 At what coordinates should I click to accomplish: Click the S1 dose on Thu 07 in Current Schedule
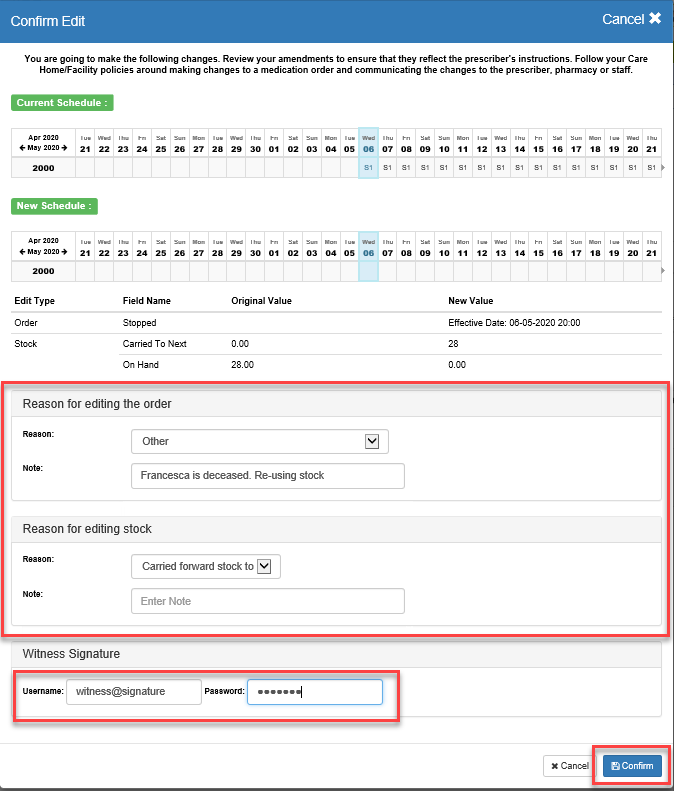coord(387,168)
